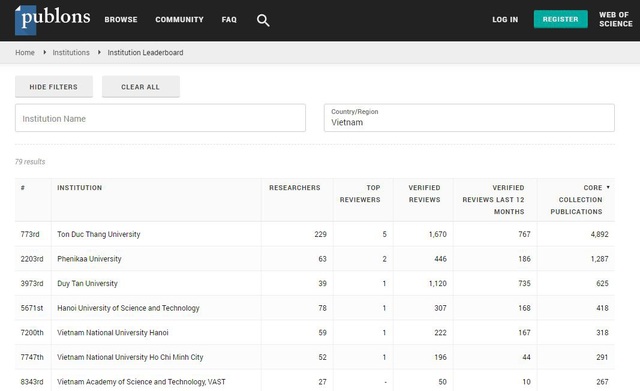
Task: Click core publications value 1,287
Action: (x=600, y=259)
